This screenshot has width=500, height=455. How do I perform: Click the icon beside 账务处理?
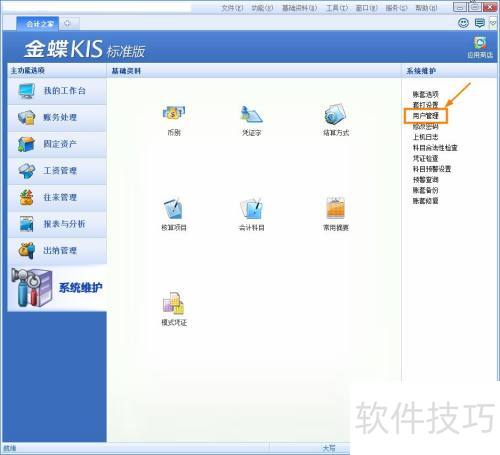click(27, 117)
